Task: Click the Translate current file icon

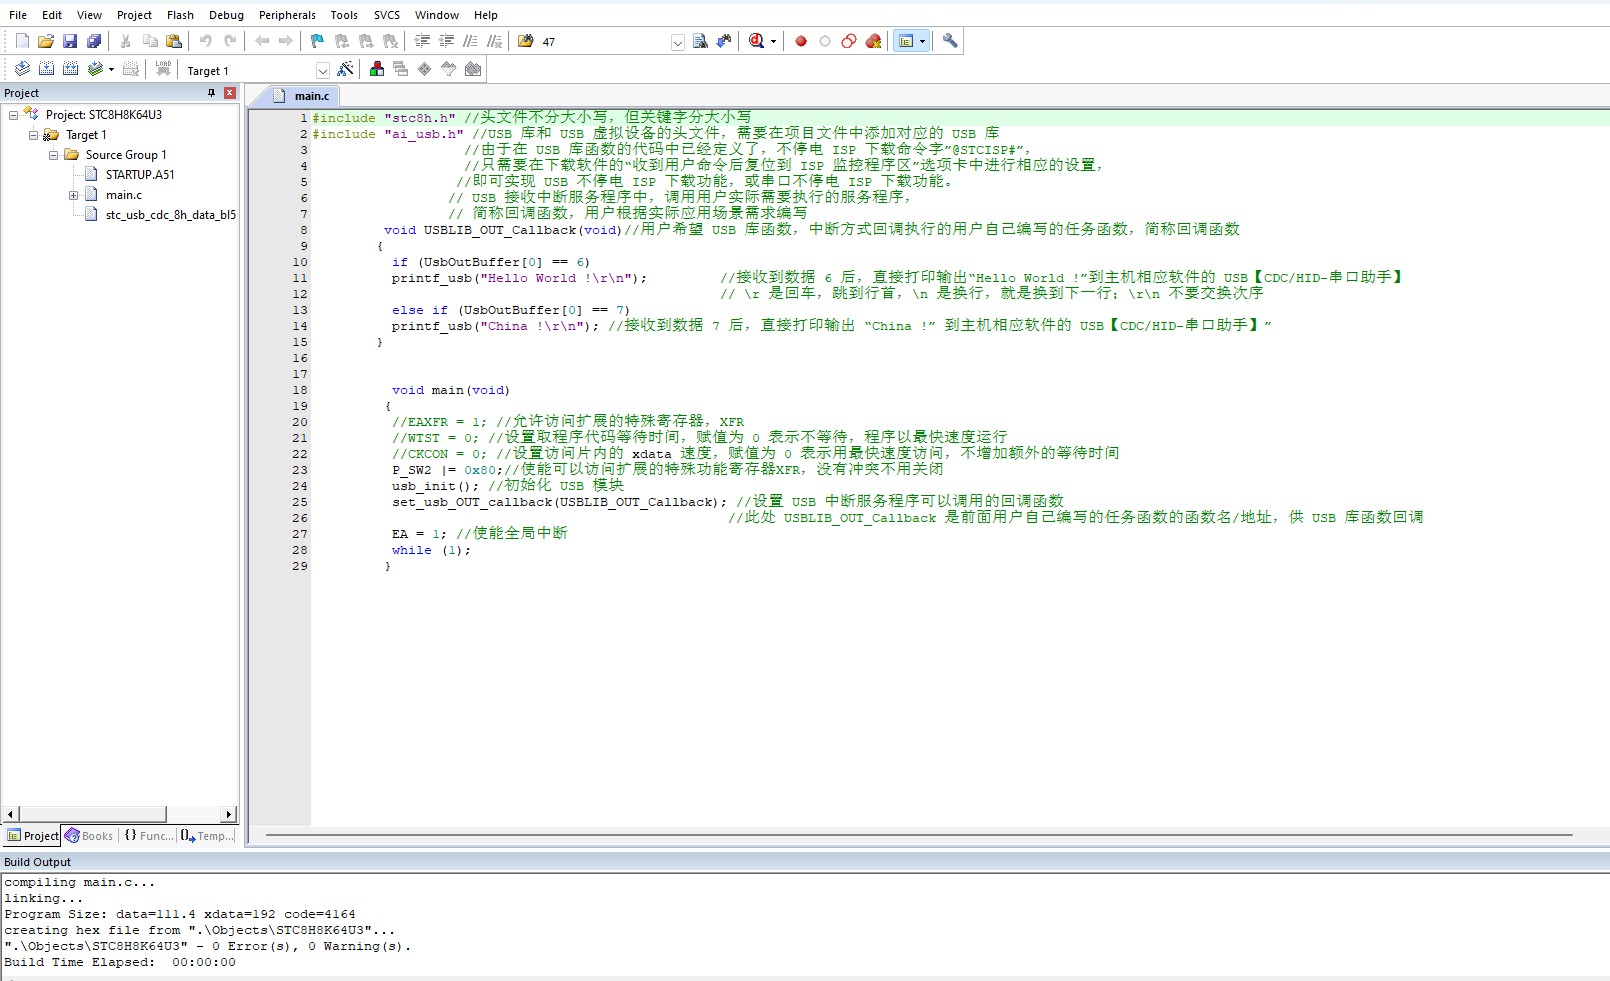Action: point(22,69)
